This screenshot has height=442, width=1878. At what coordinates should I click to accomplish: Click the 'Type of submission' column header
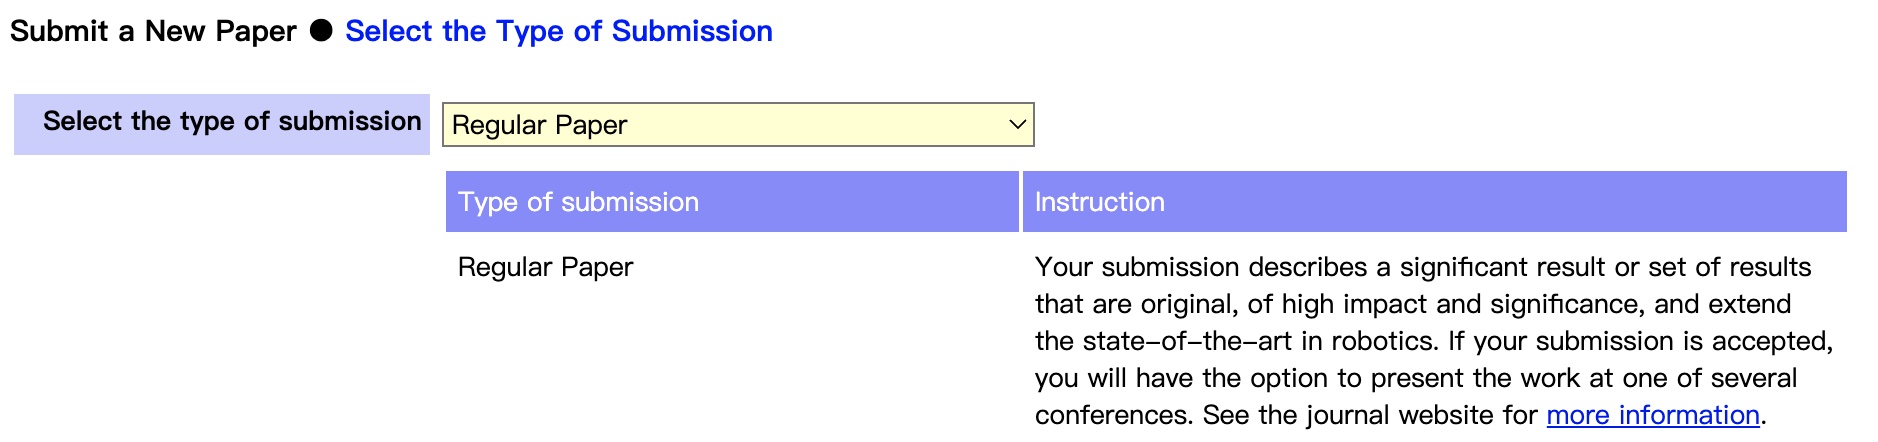(x=732, y=202)
